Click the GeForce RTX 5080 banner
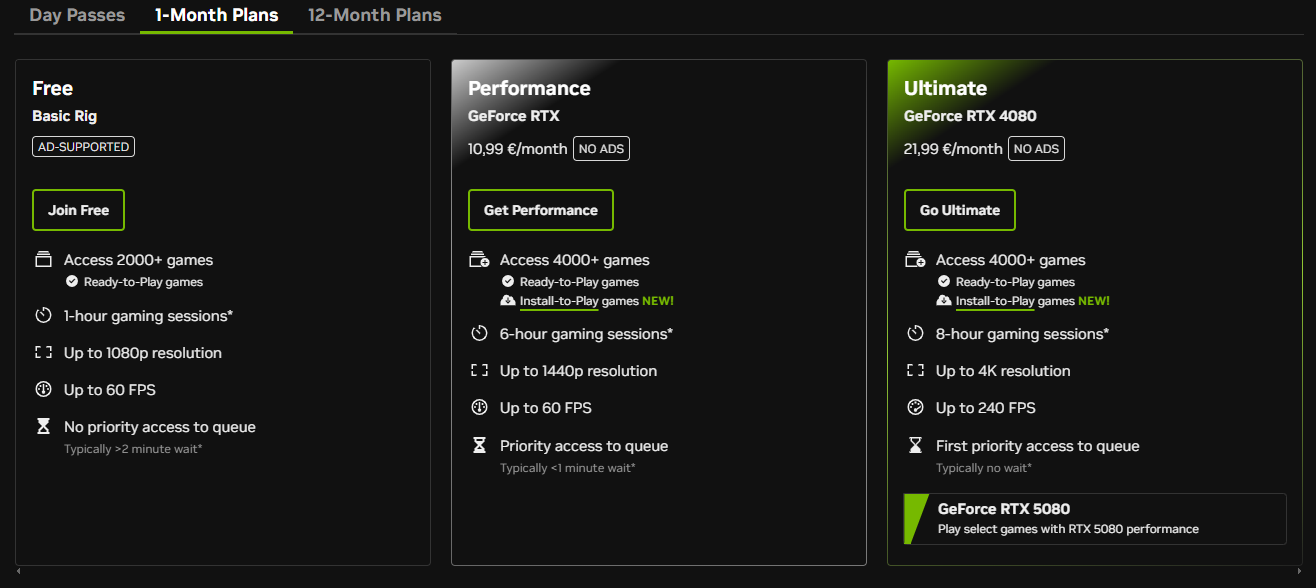Viewport: 1316px width, 588px height. [x=1095, y=518]
